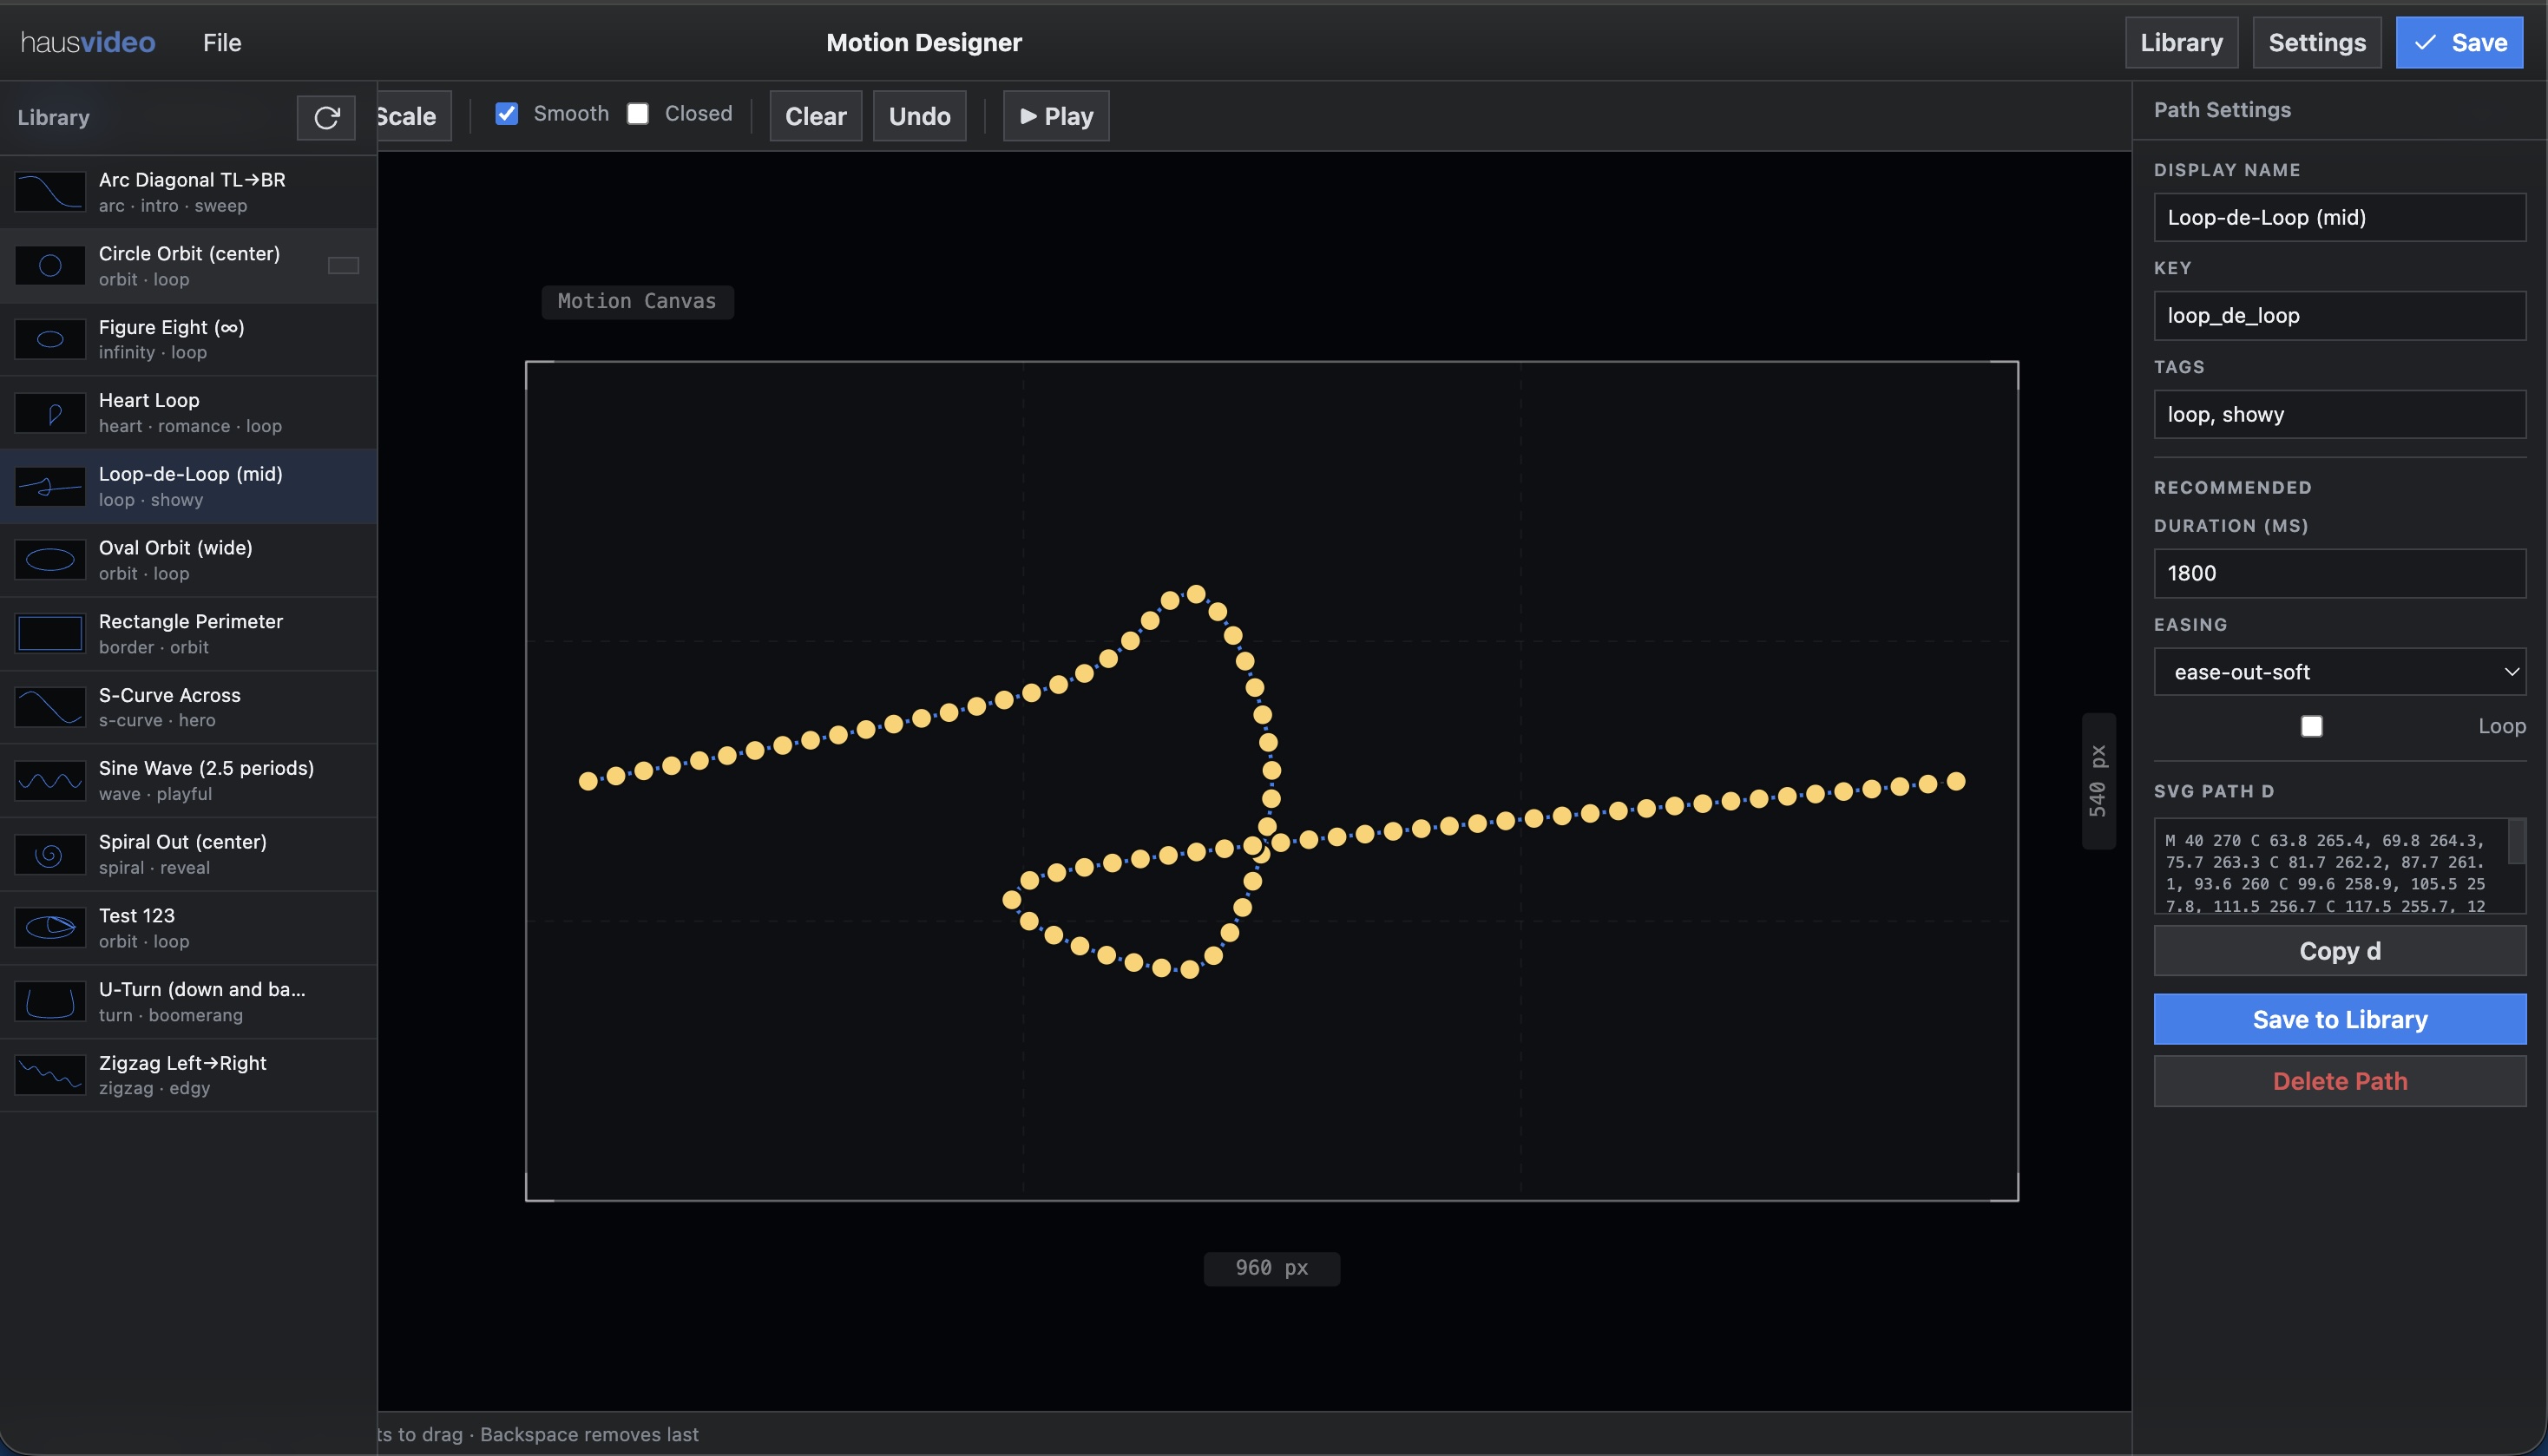Open the Easing dropdown
Screen dimensions: 2548x1456
2339,672
